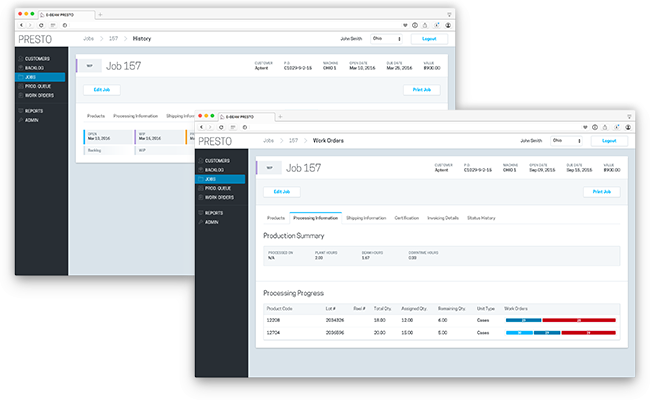
Task: Open Customers in front window sidebar
Action: pyautogui.click(x=217, y=161)
